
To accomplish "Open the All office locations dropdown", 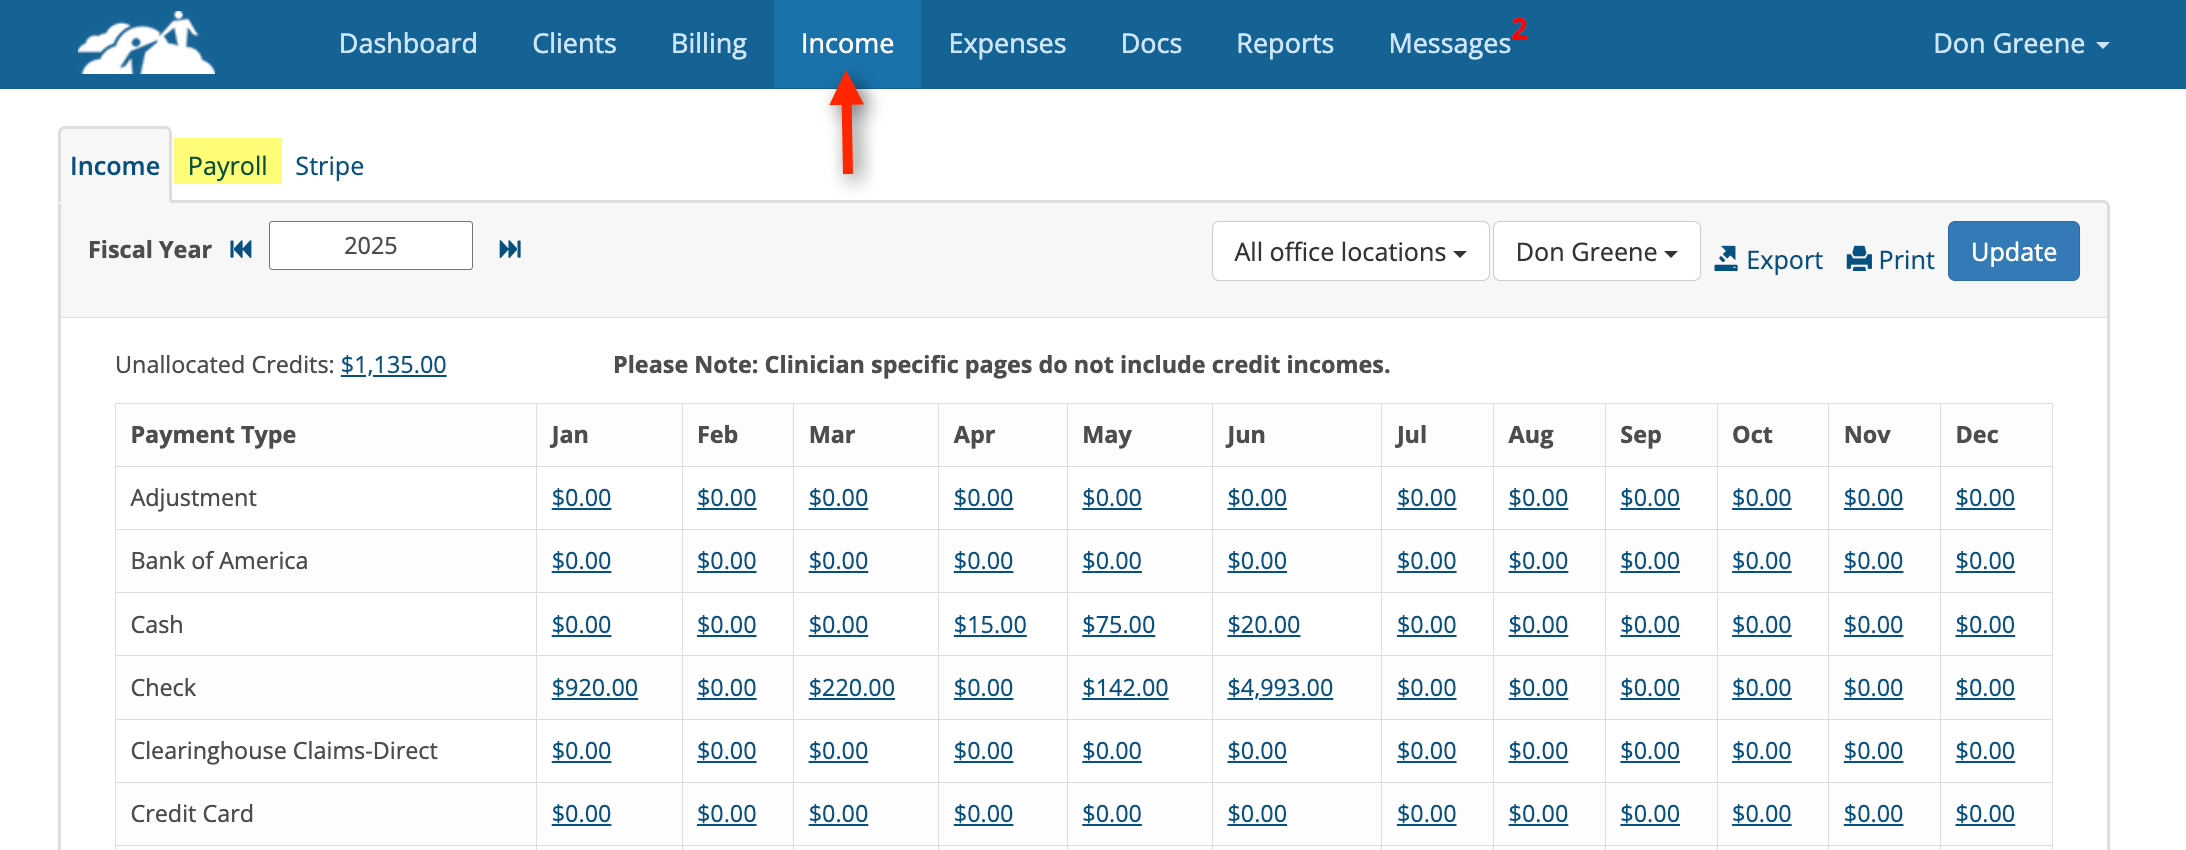I will tap(1350, 252).
